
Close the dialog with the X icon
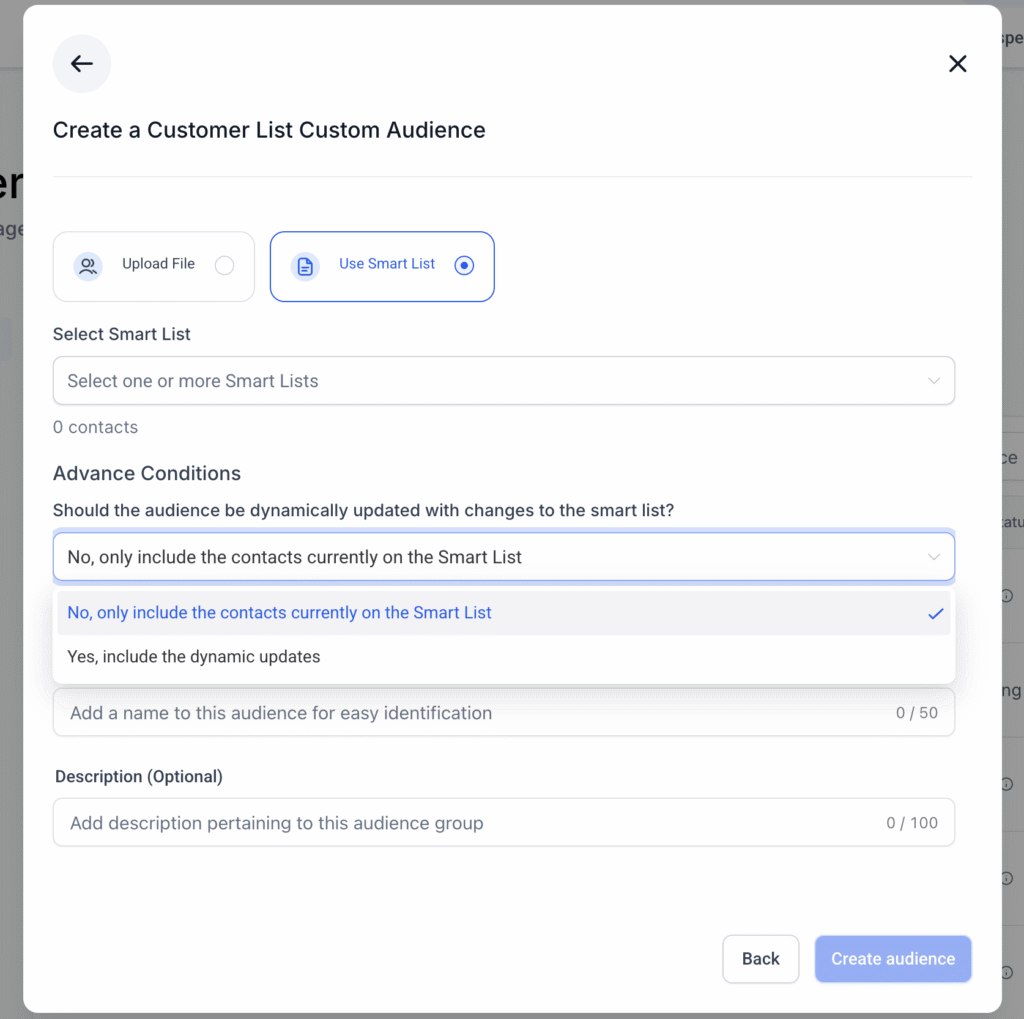957,63
